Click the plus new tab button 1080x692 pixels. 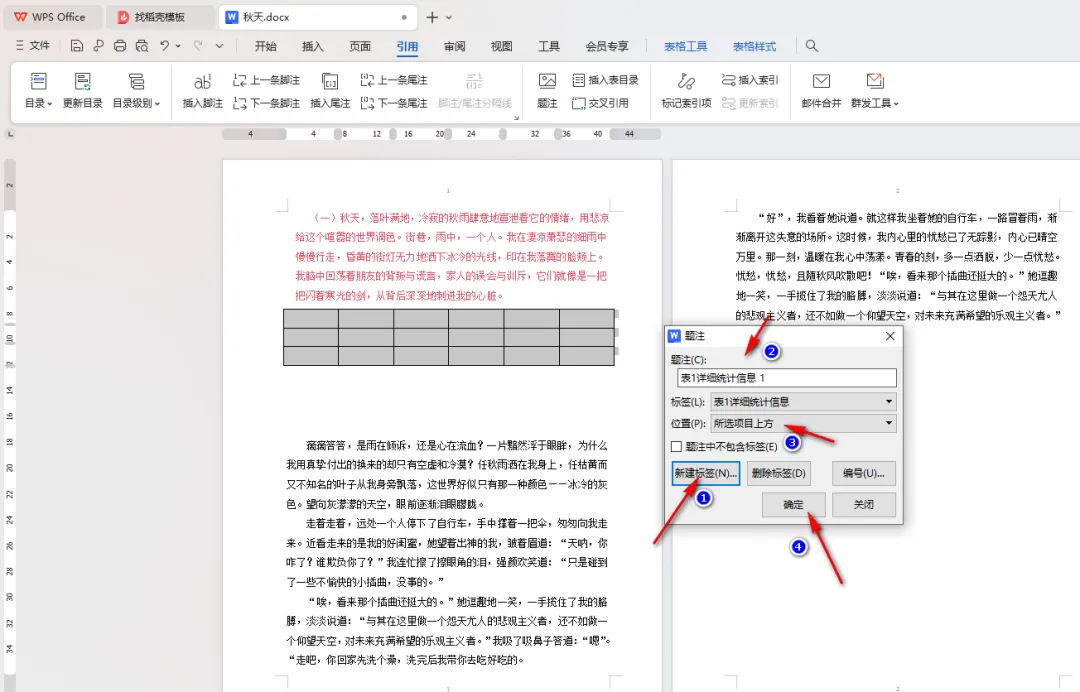[x=432, y=17]
